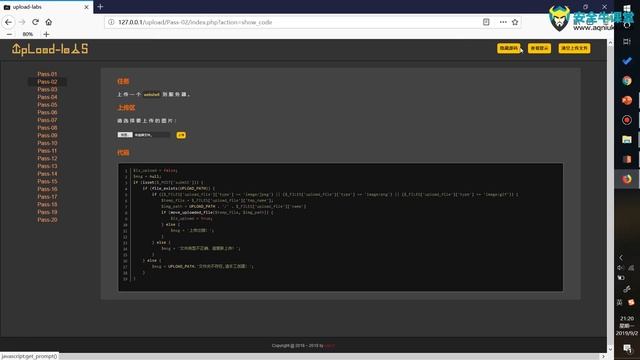Open Pass-10 in the sidebar
Screen dimensions: 640x360
click(47, 143)
